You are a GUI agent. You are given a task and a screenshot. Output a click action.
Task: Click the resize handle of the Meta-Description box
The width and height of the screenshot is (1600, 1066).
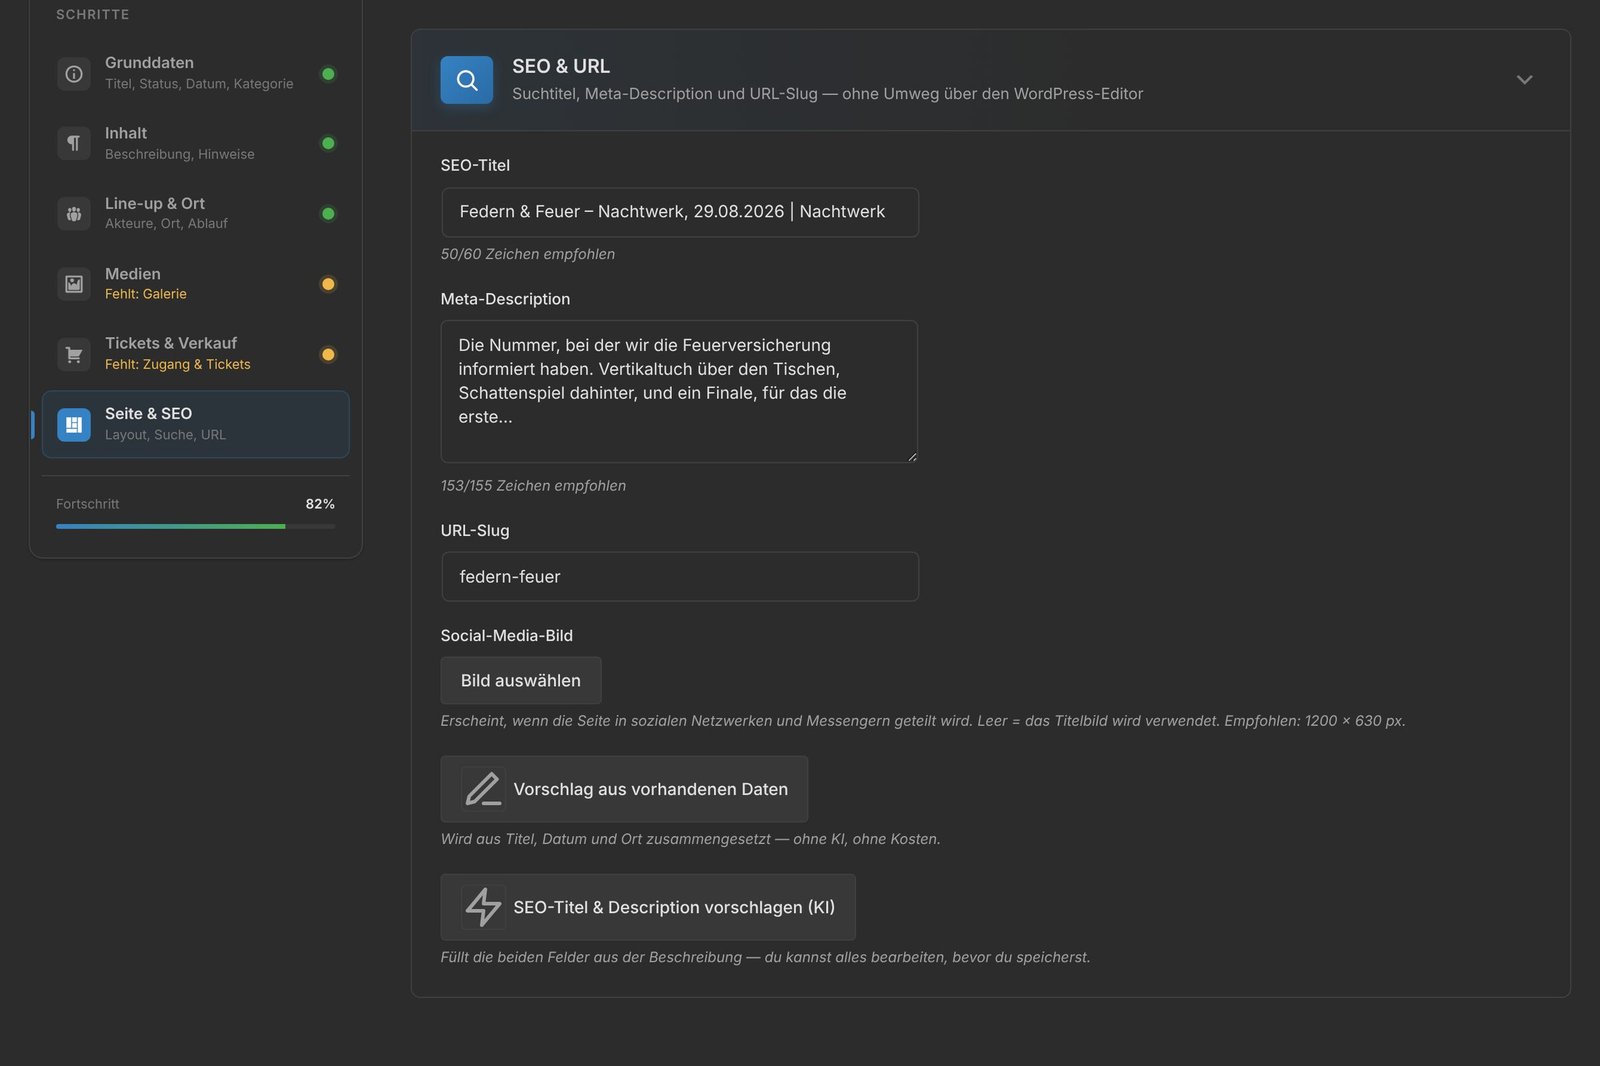[x=911, y=456]
